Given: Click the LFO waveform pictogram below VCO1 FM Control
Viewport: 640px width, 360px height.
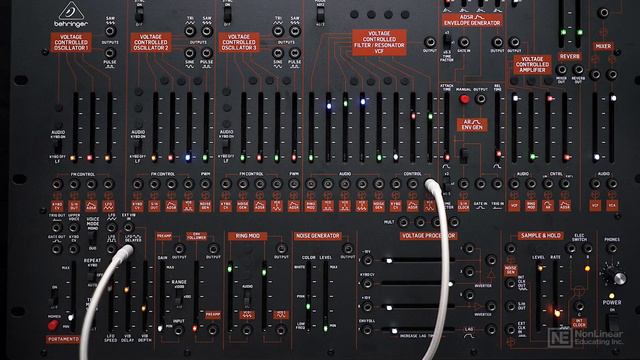Looking at the screenshot, I should click(x=108, y=206).
